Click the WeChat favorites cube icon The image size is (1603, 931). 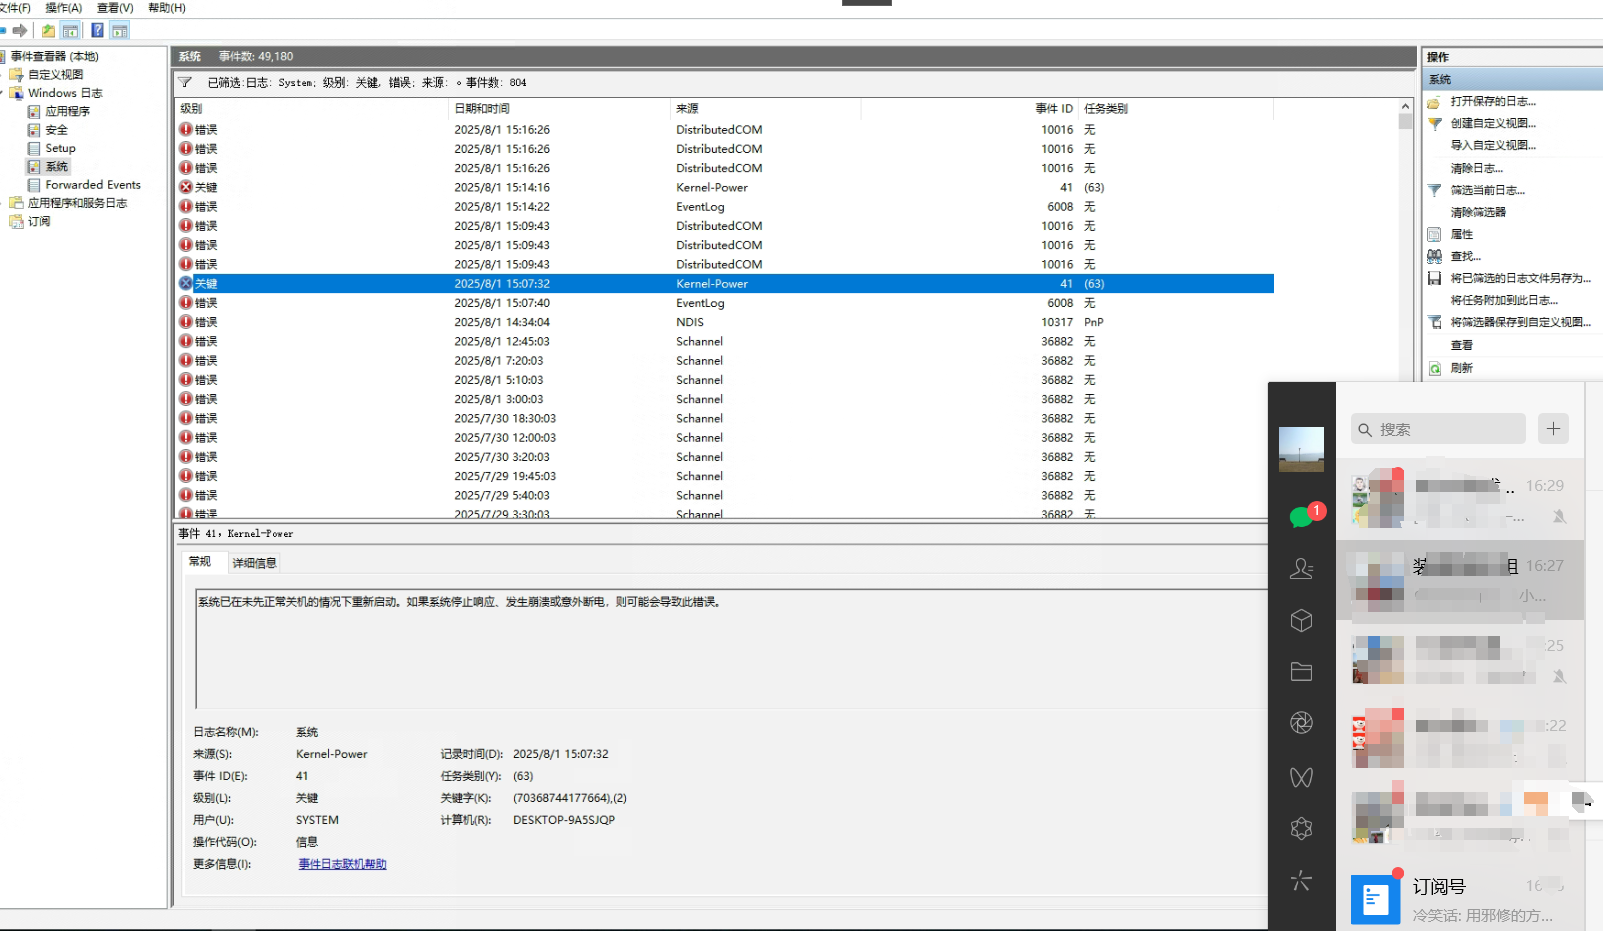click(1301, 621)
